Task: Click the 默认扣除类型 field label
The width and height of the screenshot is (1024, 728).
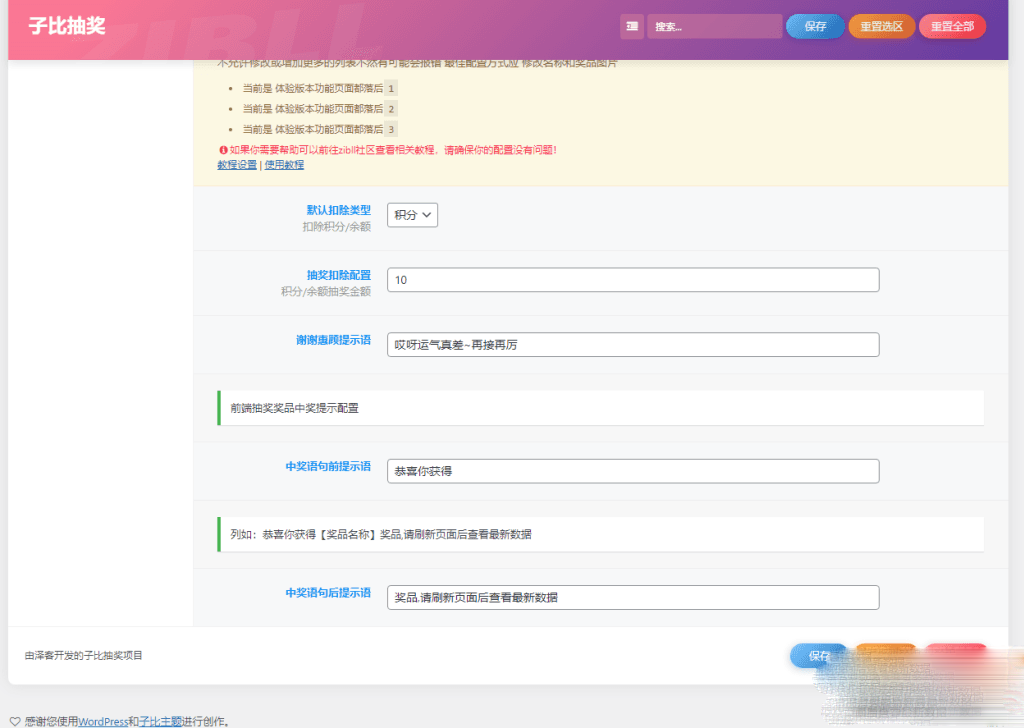Action: 338,210
